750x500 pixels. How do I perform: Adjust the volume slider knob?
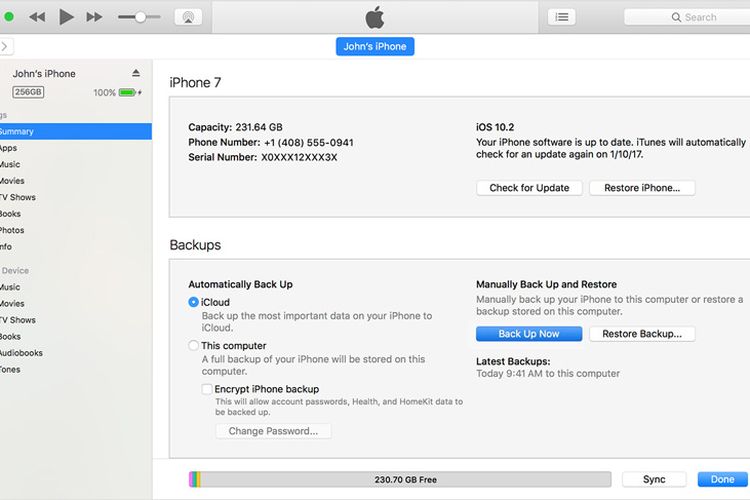coord(140,17)
